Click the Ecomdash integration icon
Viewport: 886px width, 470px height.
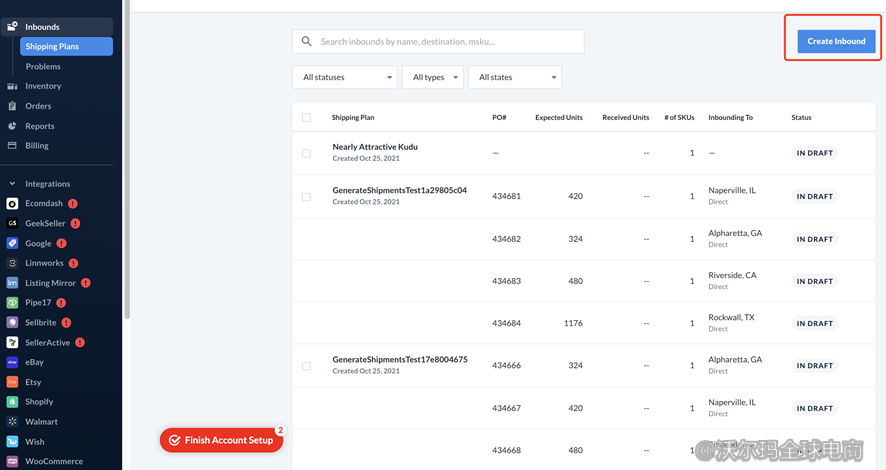click(13, 204)
